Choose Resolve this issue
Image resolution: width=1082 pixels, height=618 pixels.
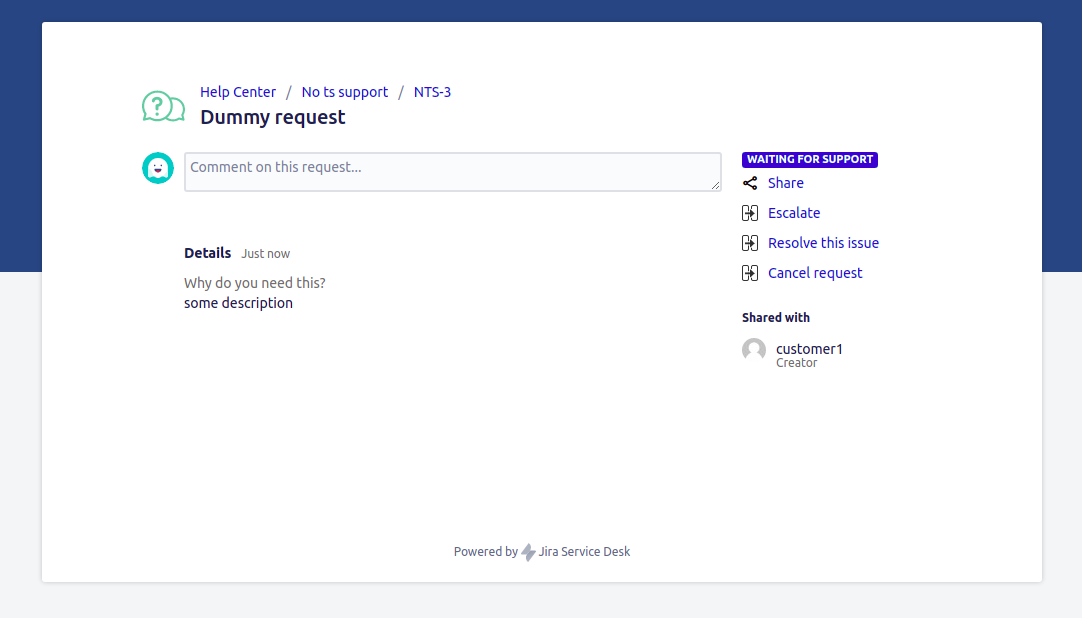point(823,243)
